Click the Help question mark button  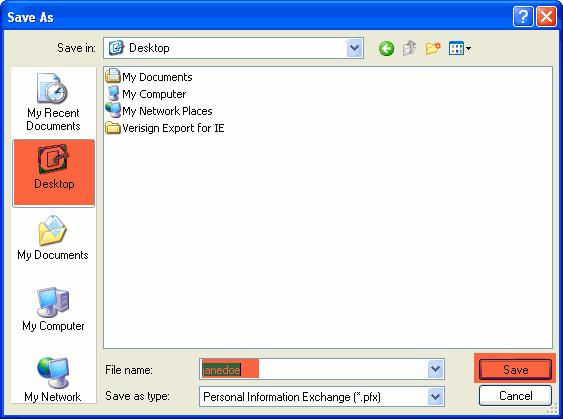pos(523,17)
